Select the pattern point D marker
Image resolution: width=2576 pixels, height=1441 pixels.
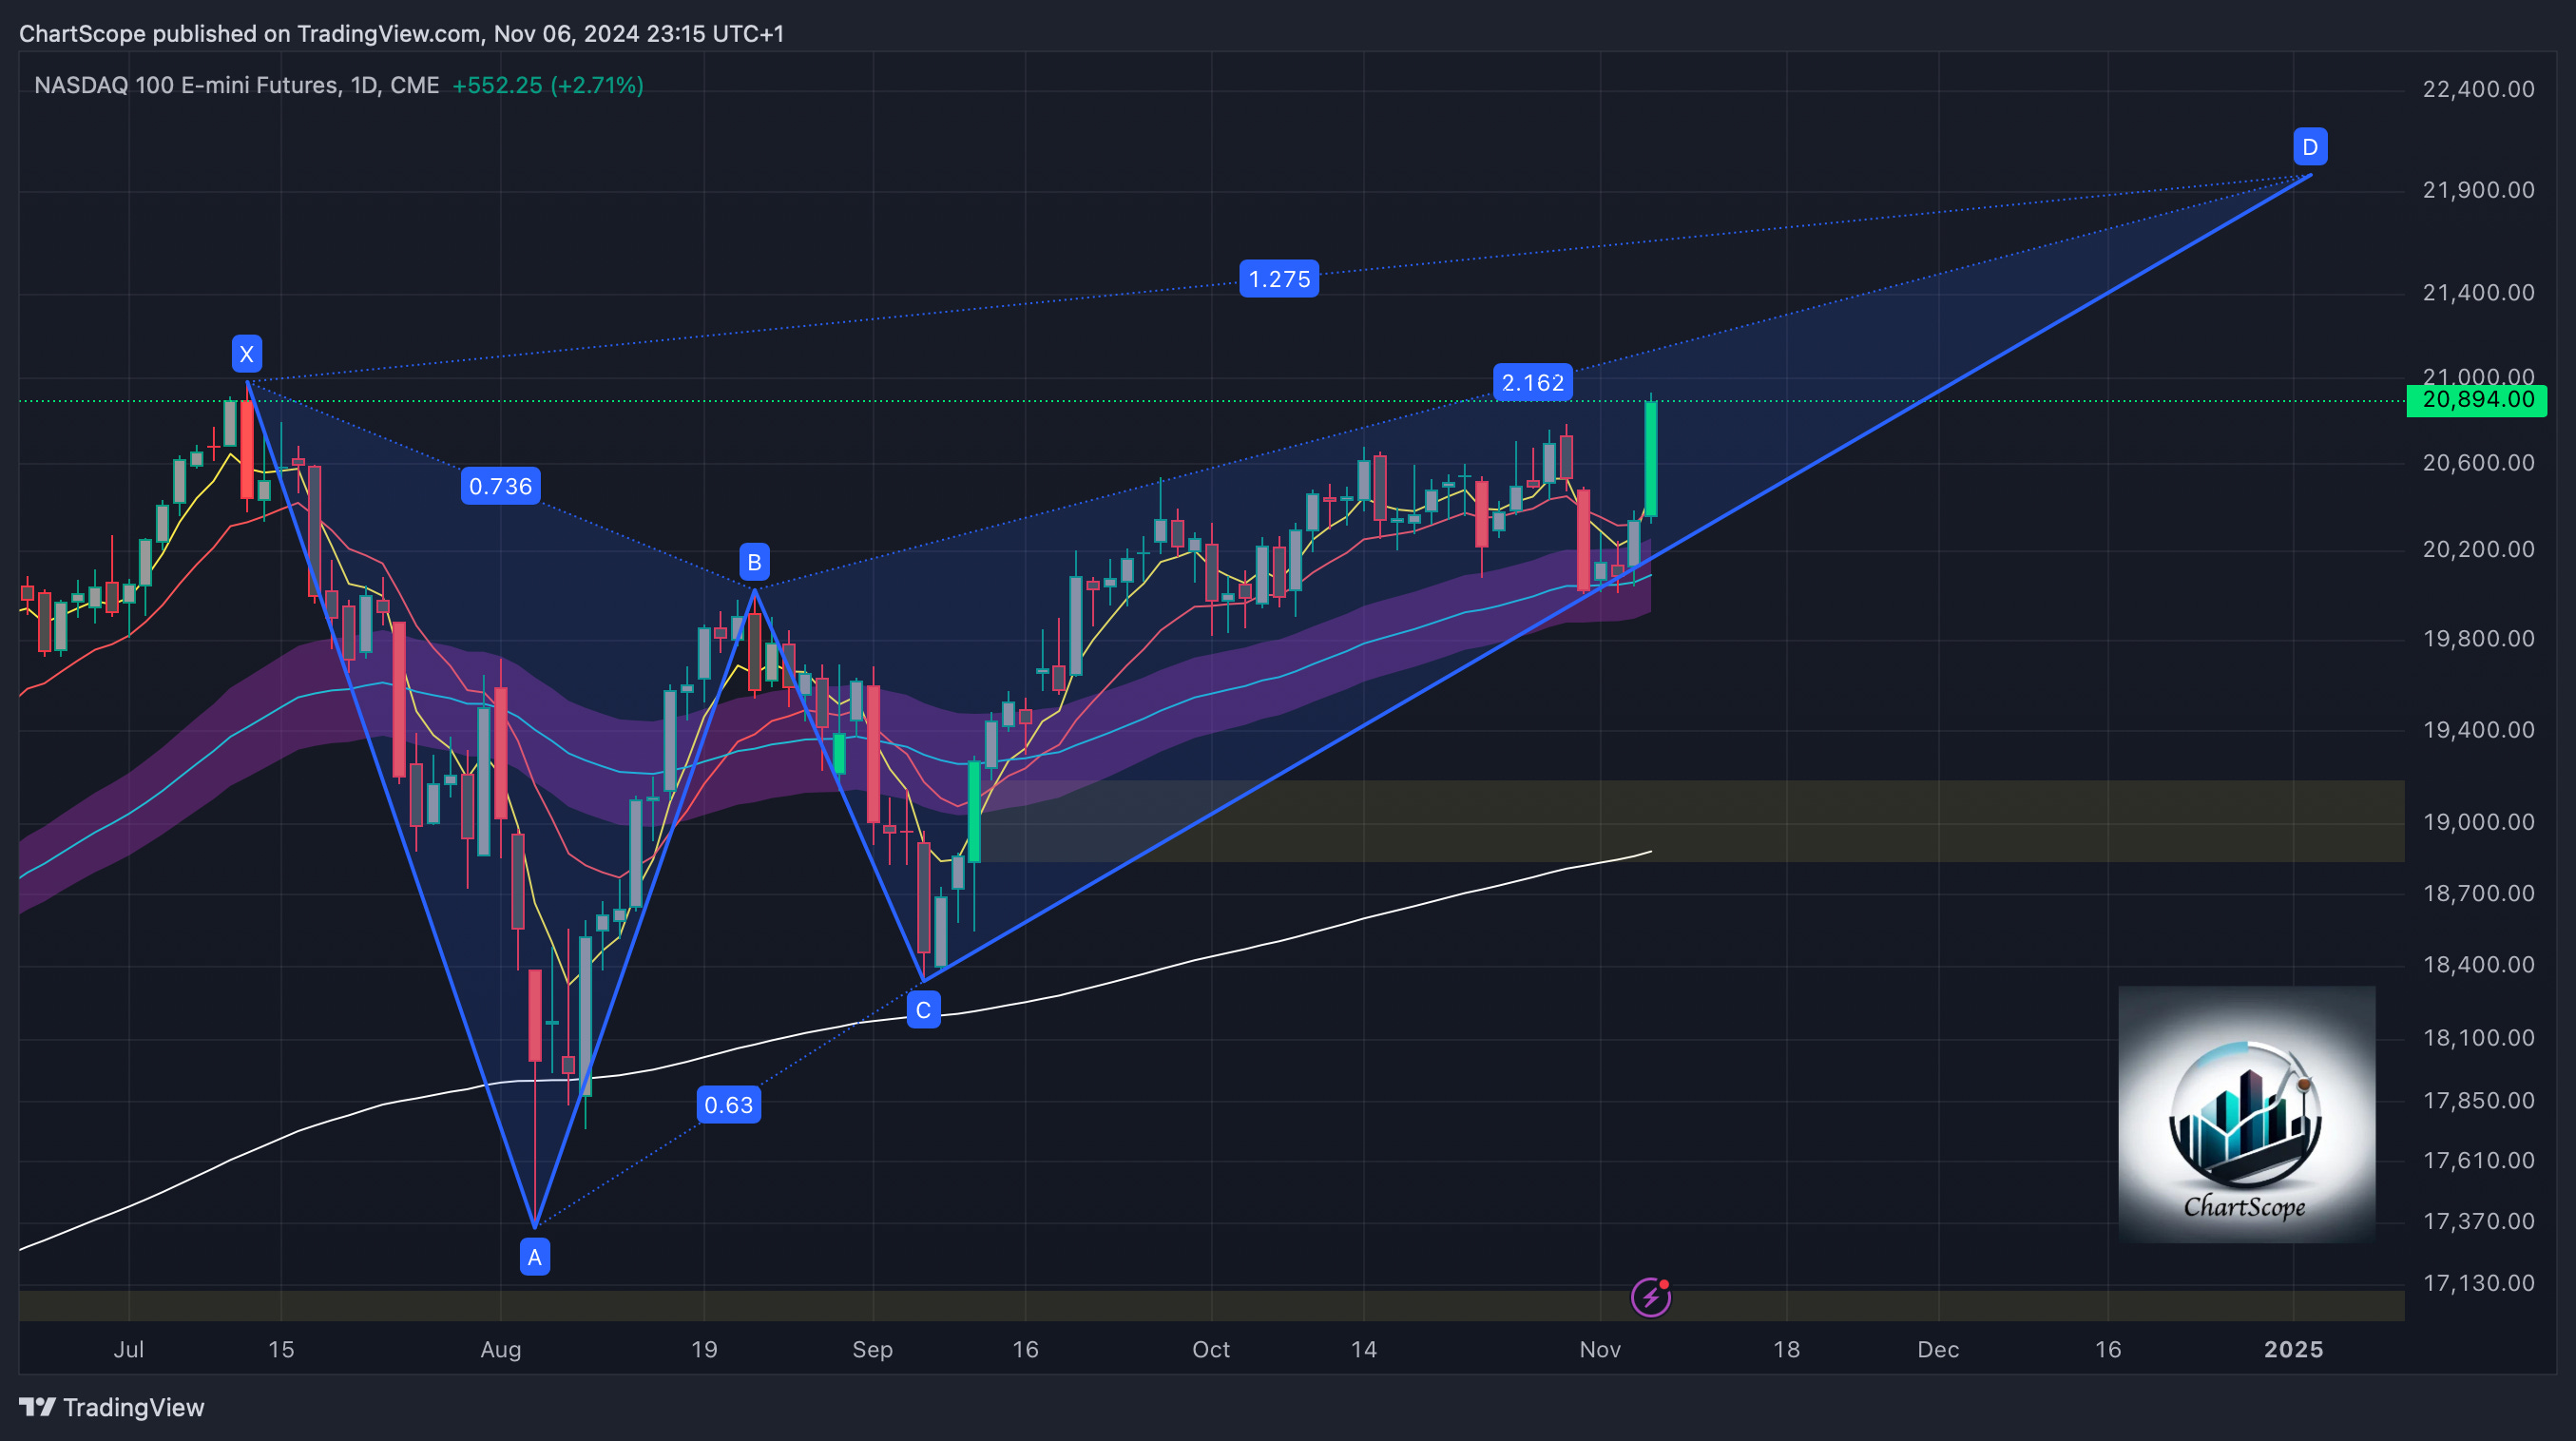pyautogui.click(x=2310, y=147)
